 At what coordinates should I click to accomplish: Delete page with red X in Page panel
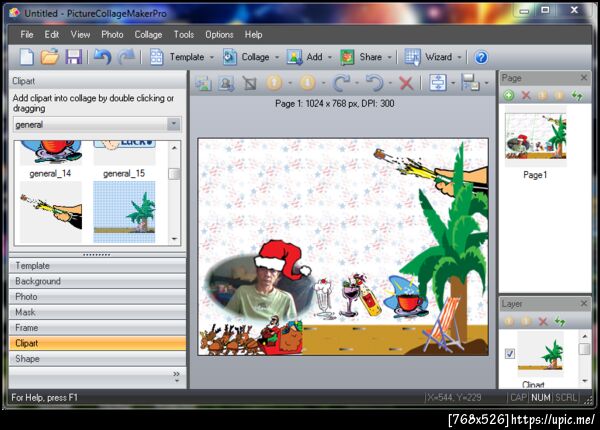[526, 95]
